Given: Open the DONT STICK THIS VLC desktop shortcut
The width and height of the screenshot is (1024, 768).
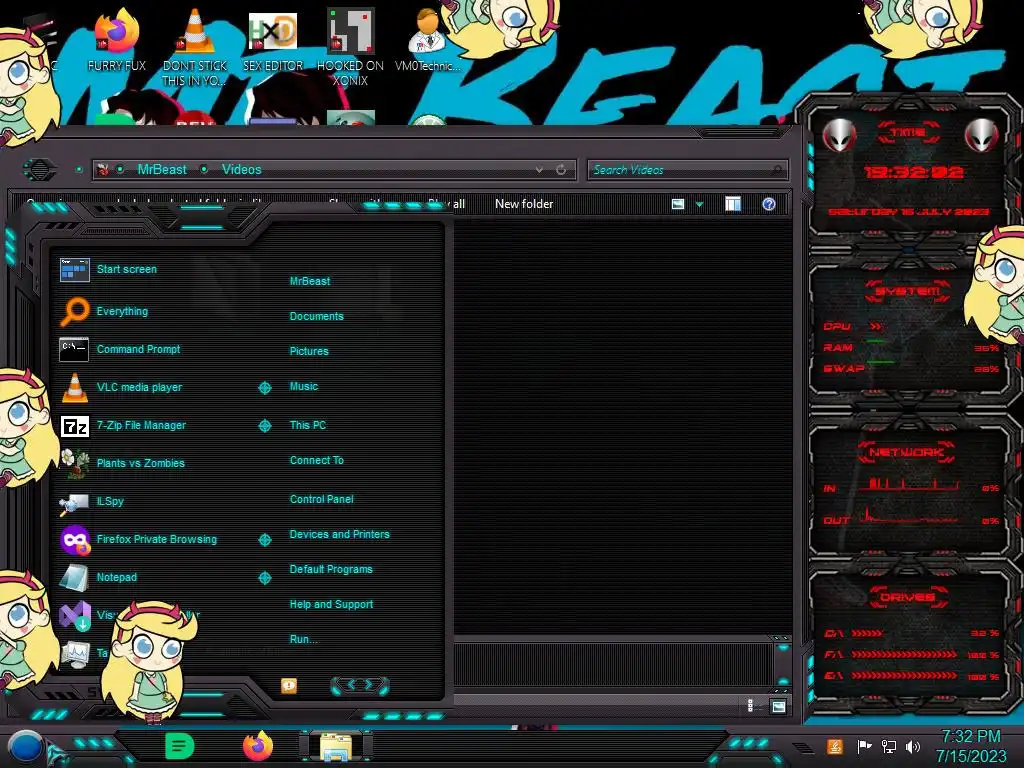Looking at the screenshot, I should [x=195, y=47].
